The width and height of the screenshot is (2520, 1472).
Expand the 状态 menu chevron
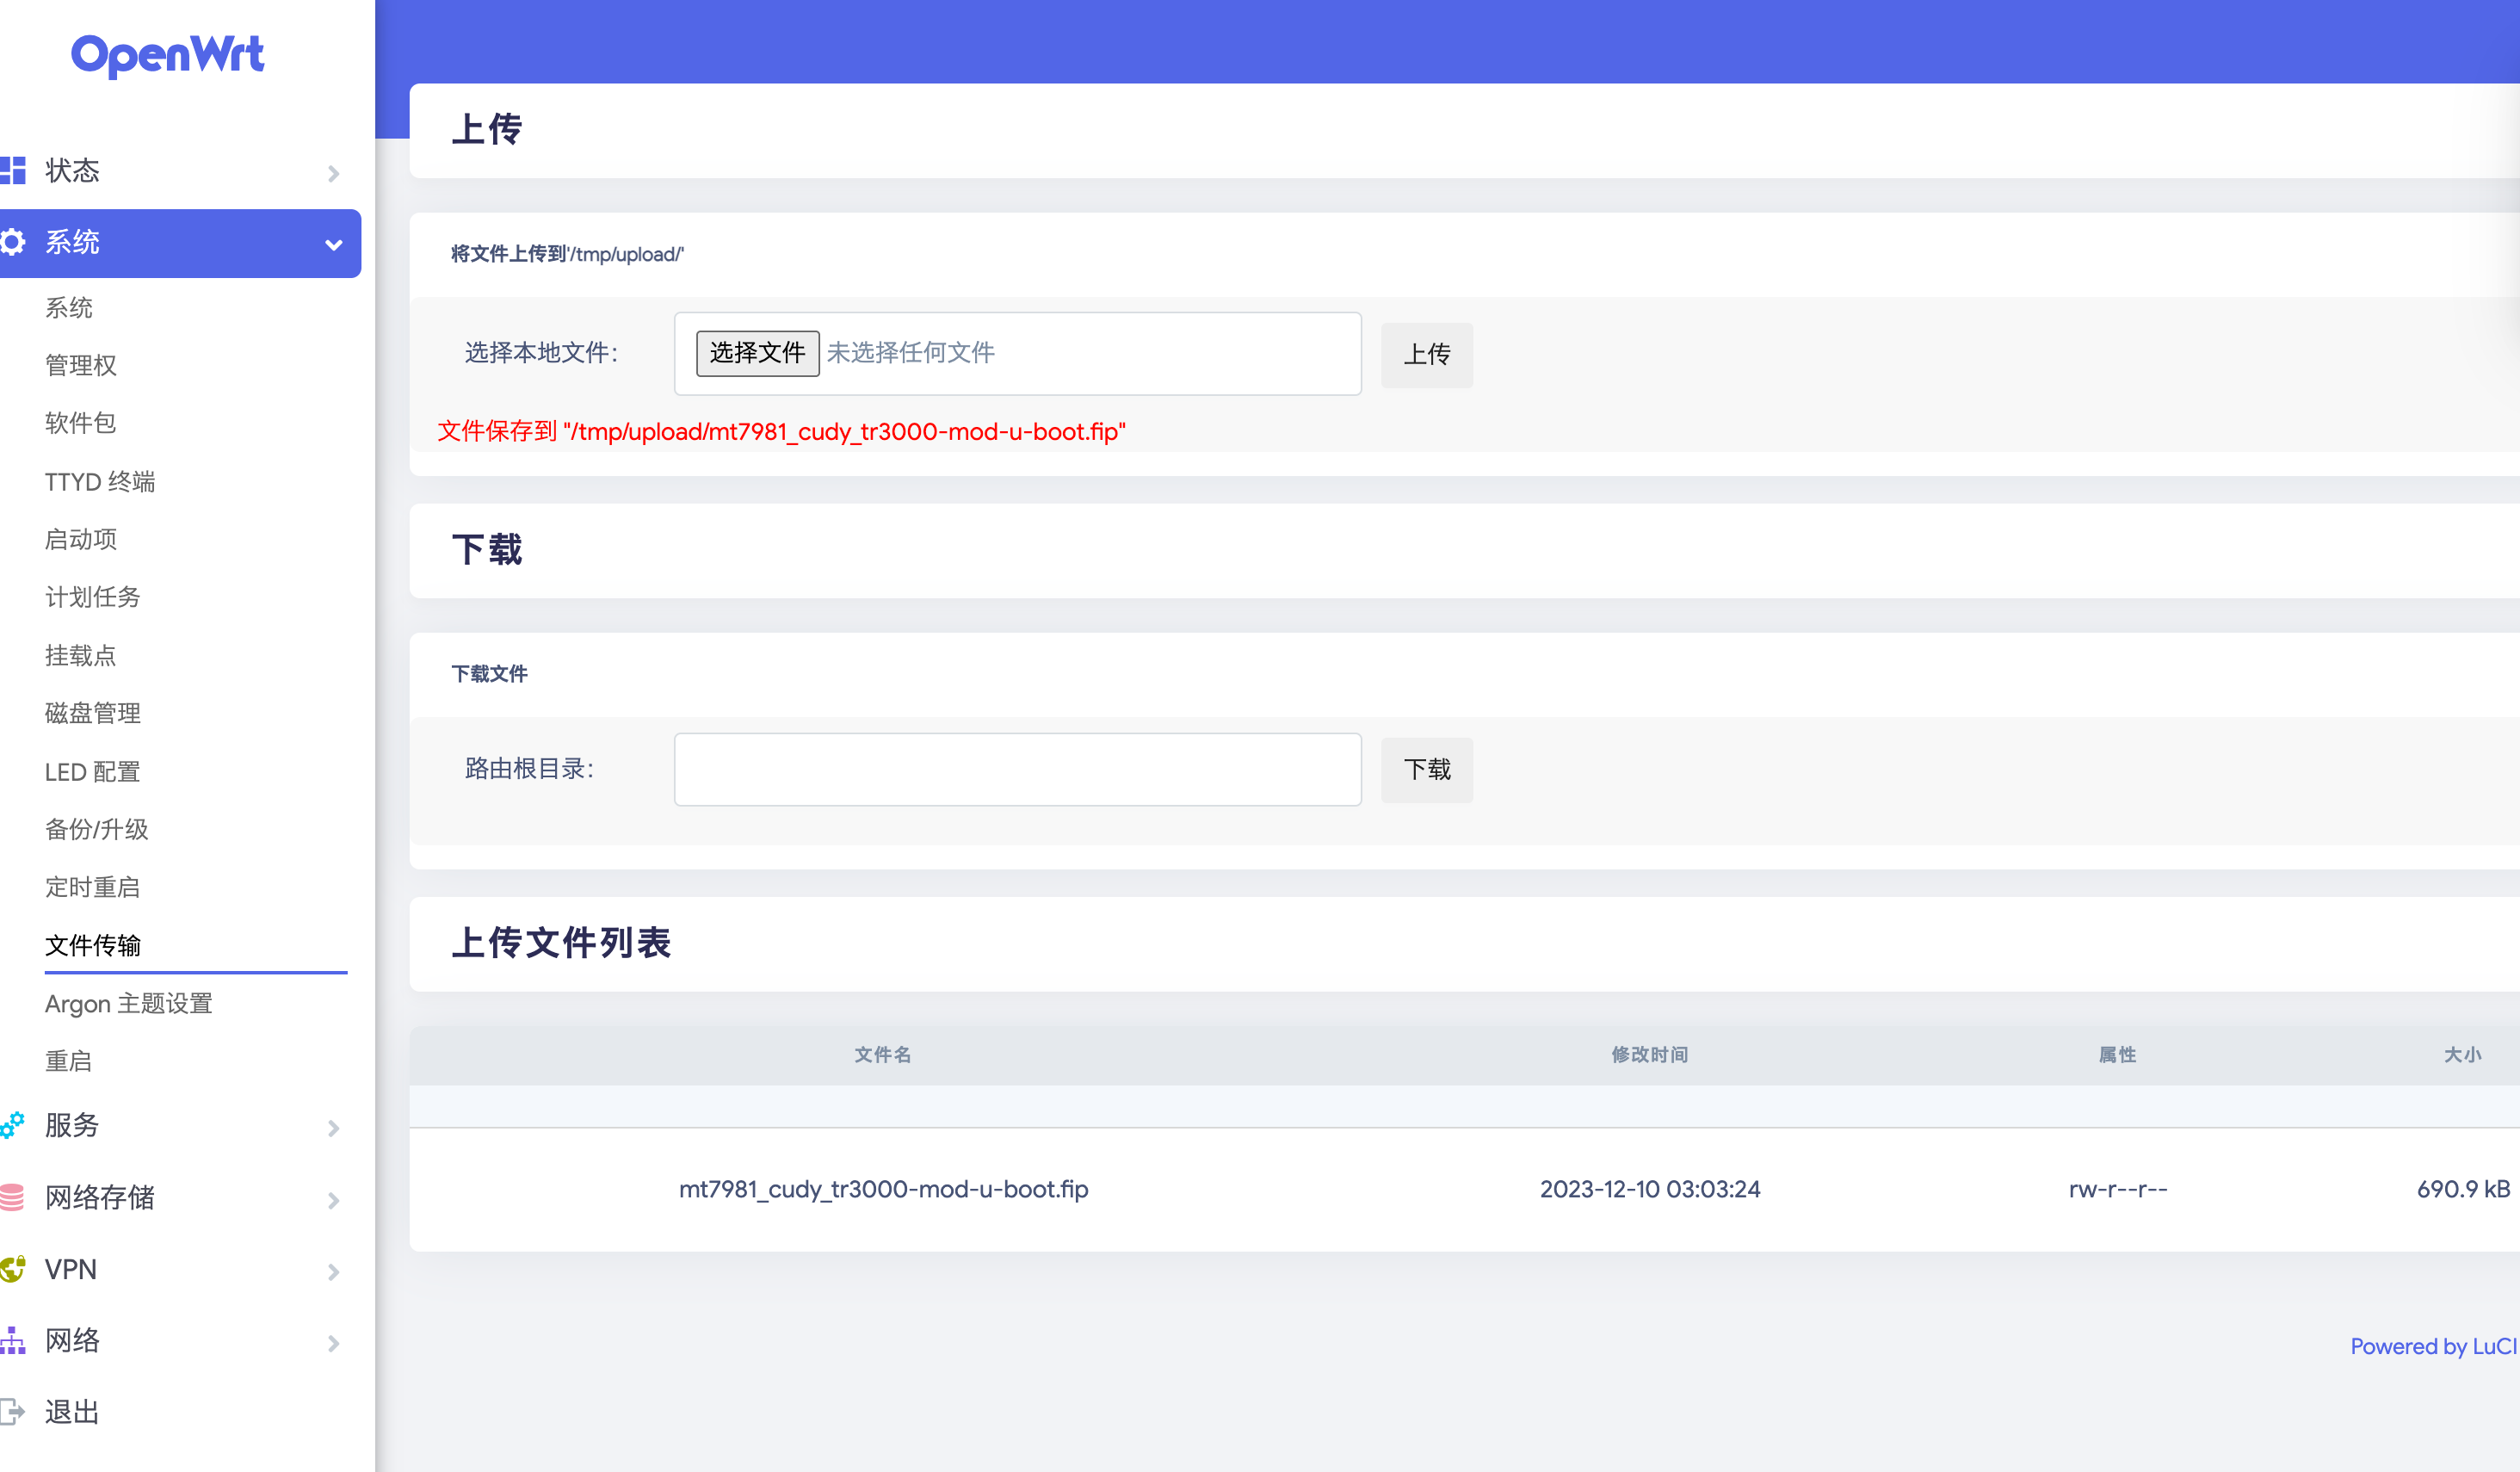[x=334, y=173]
